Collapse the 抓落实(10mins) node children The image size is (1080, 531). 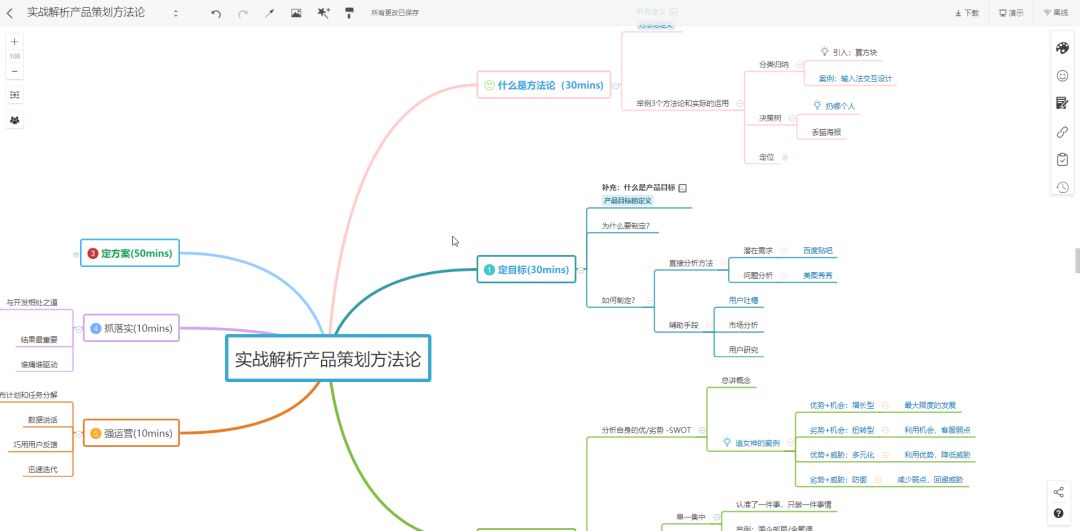(x=79, y=329)
